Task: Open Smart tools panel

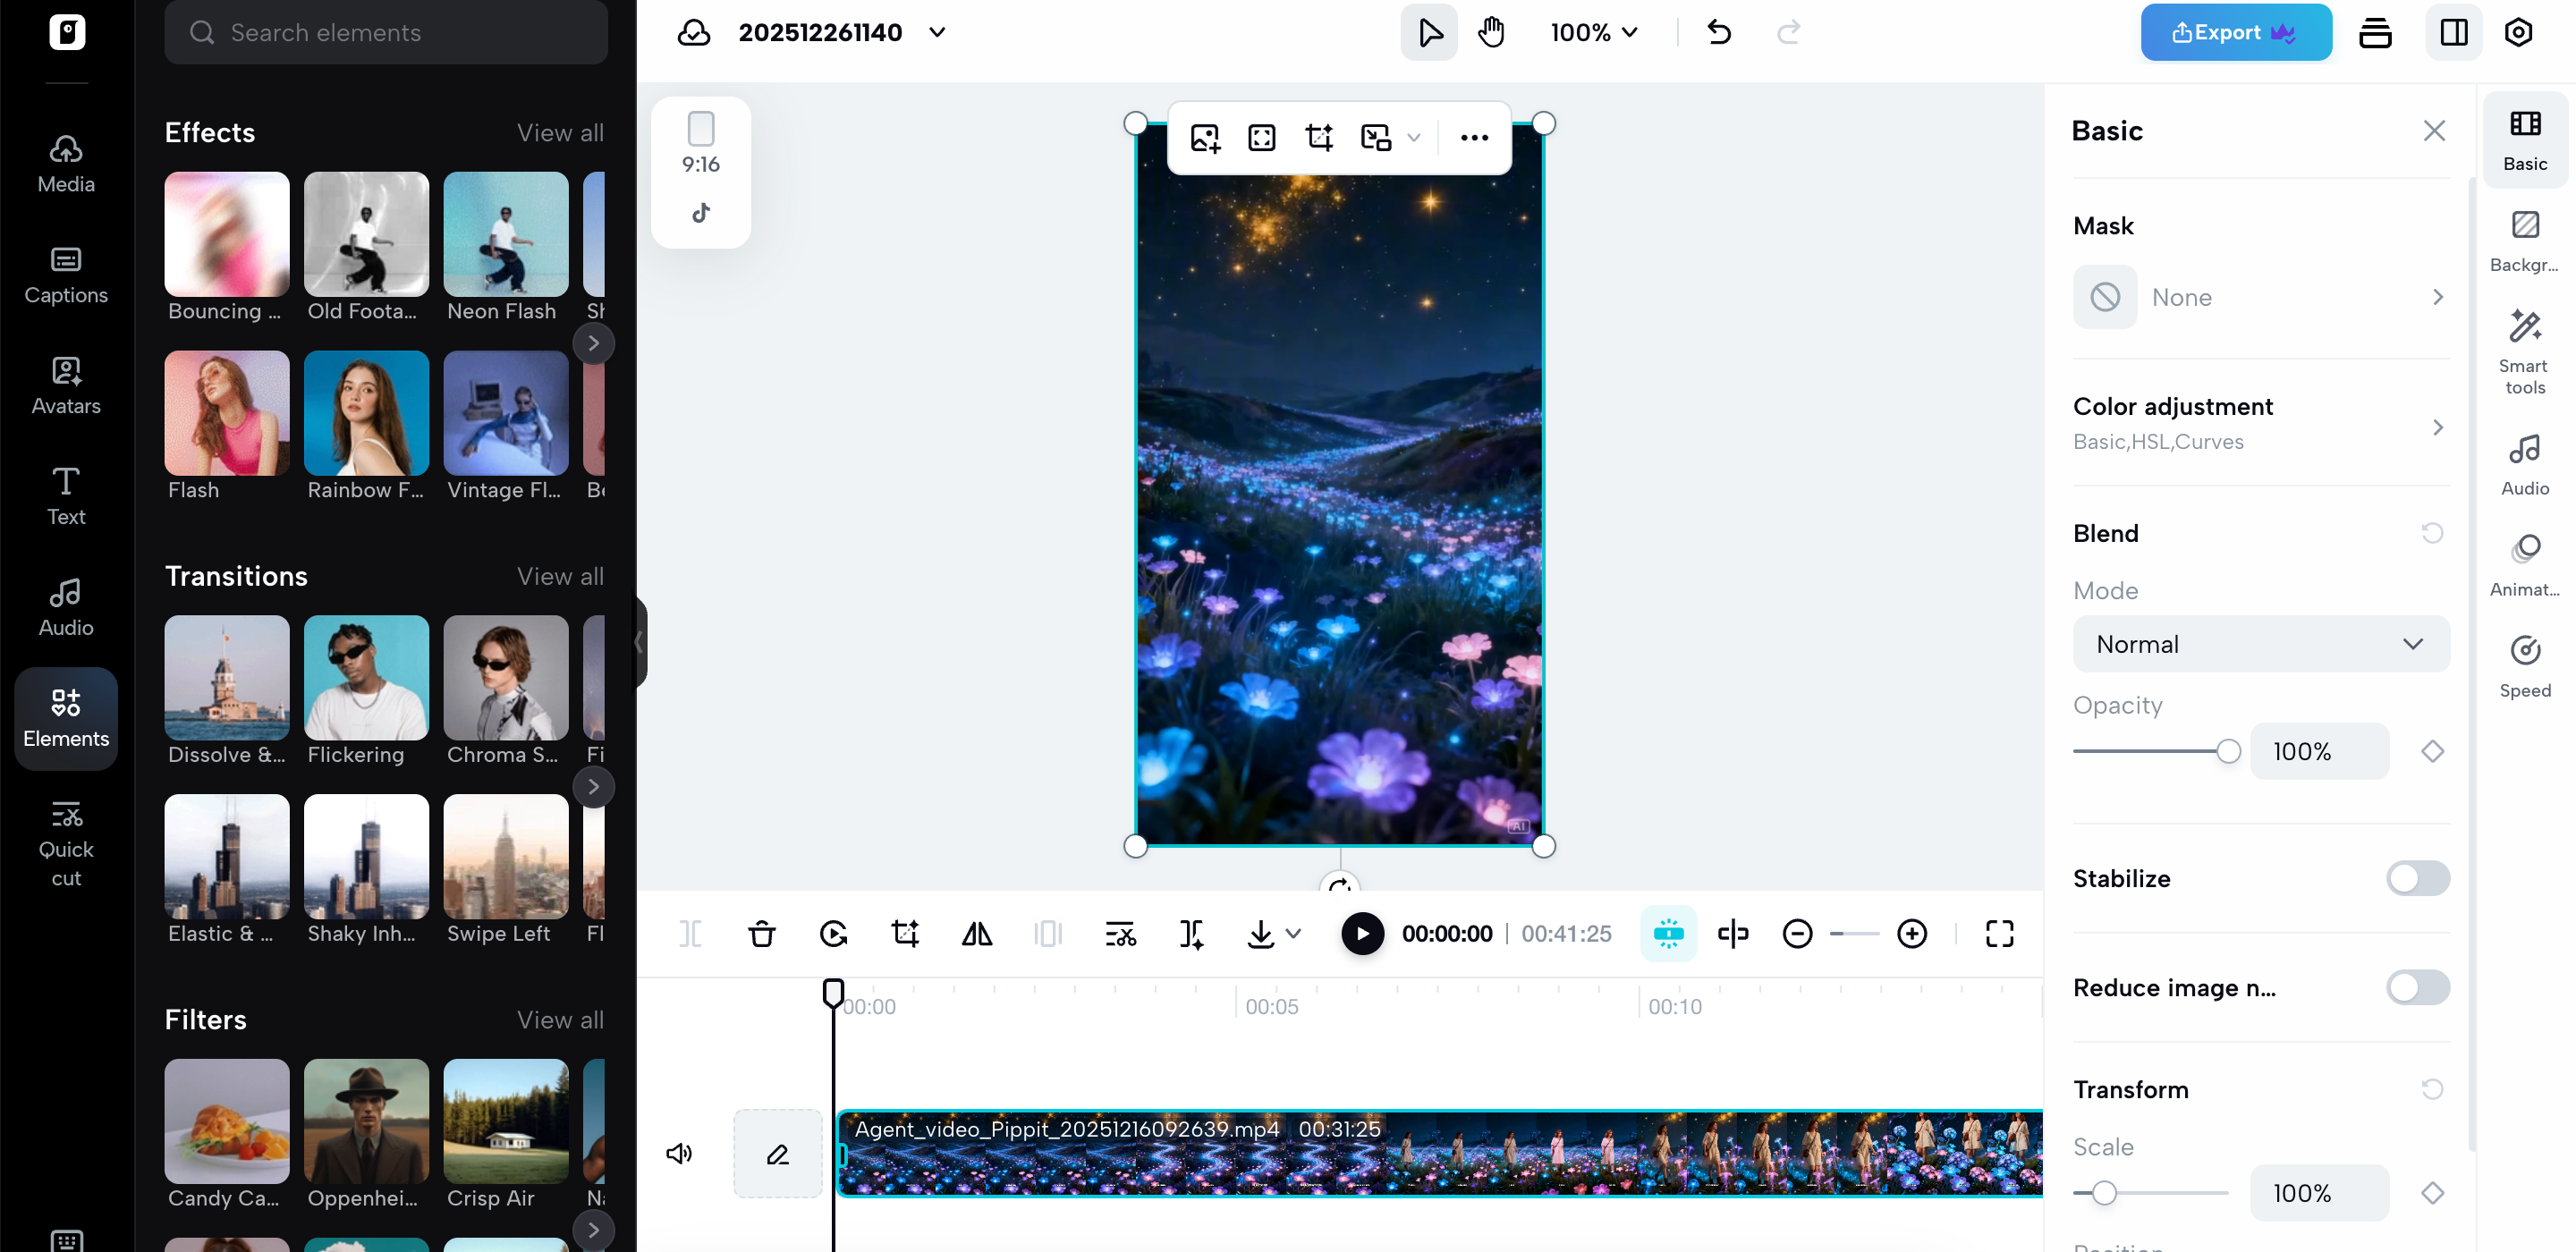Action: click(2524, 351)
